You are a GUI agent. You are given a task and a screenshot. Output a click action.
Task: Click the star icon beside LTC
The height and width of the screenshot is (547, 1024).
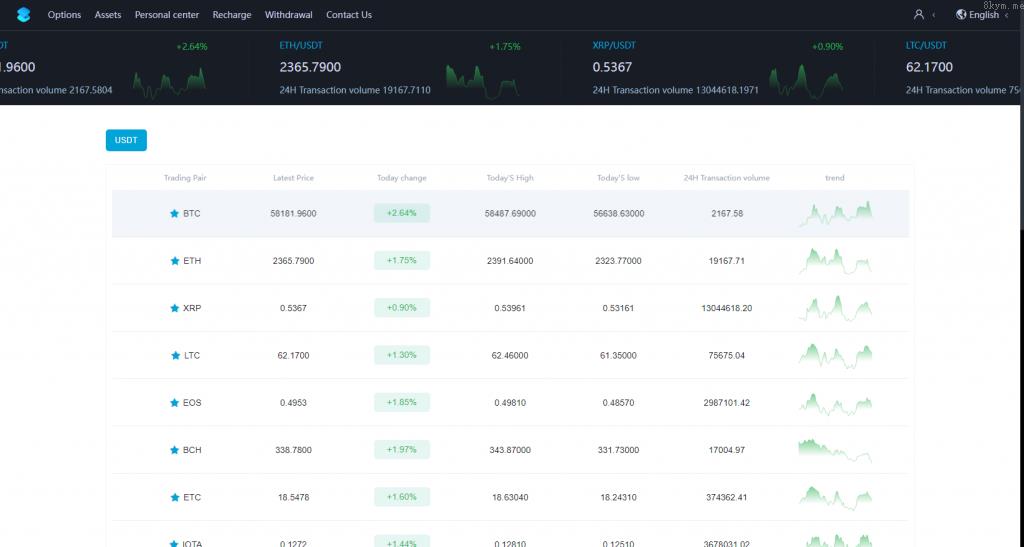coord(174,355)
